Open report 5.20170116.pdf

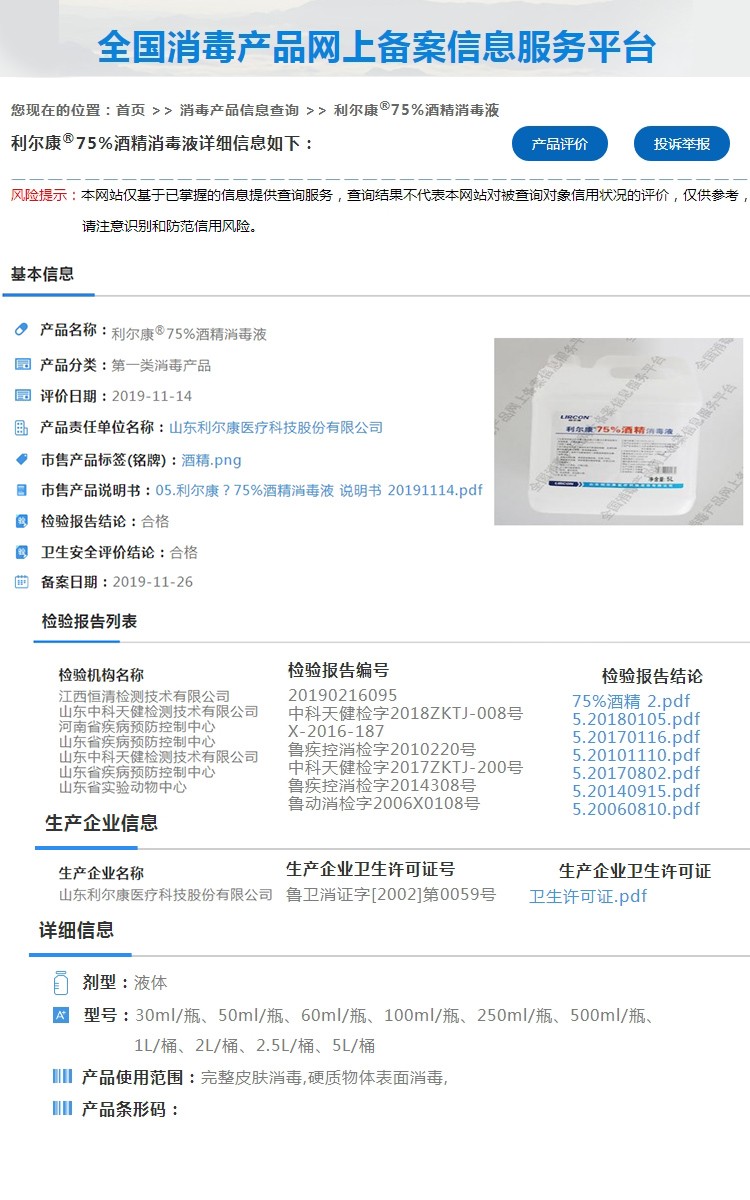(636, 738)
